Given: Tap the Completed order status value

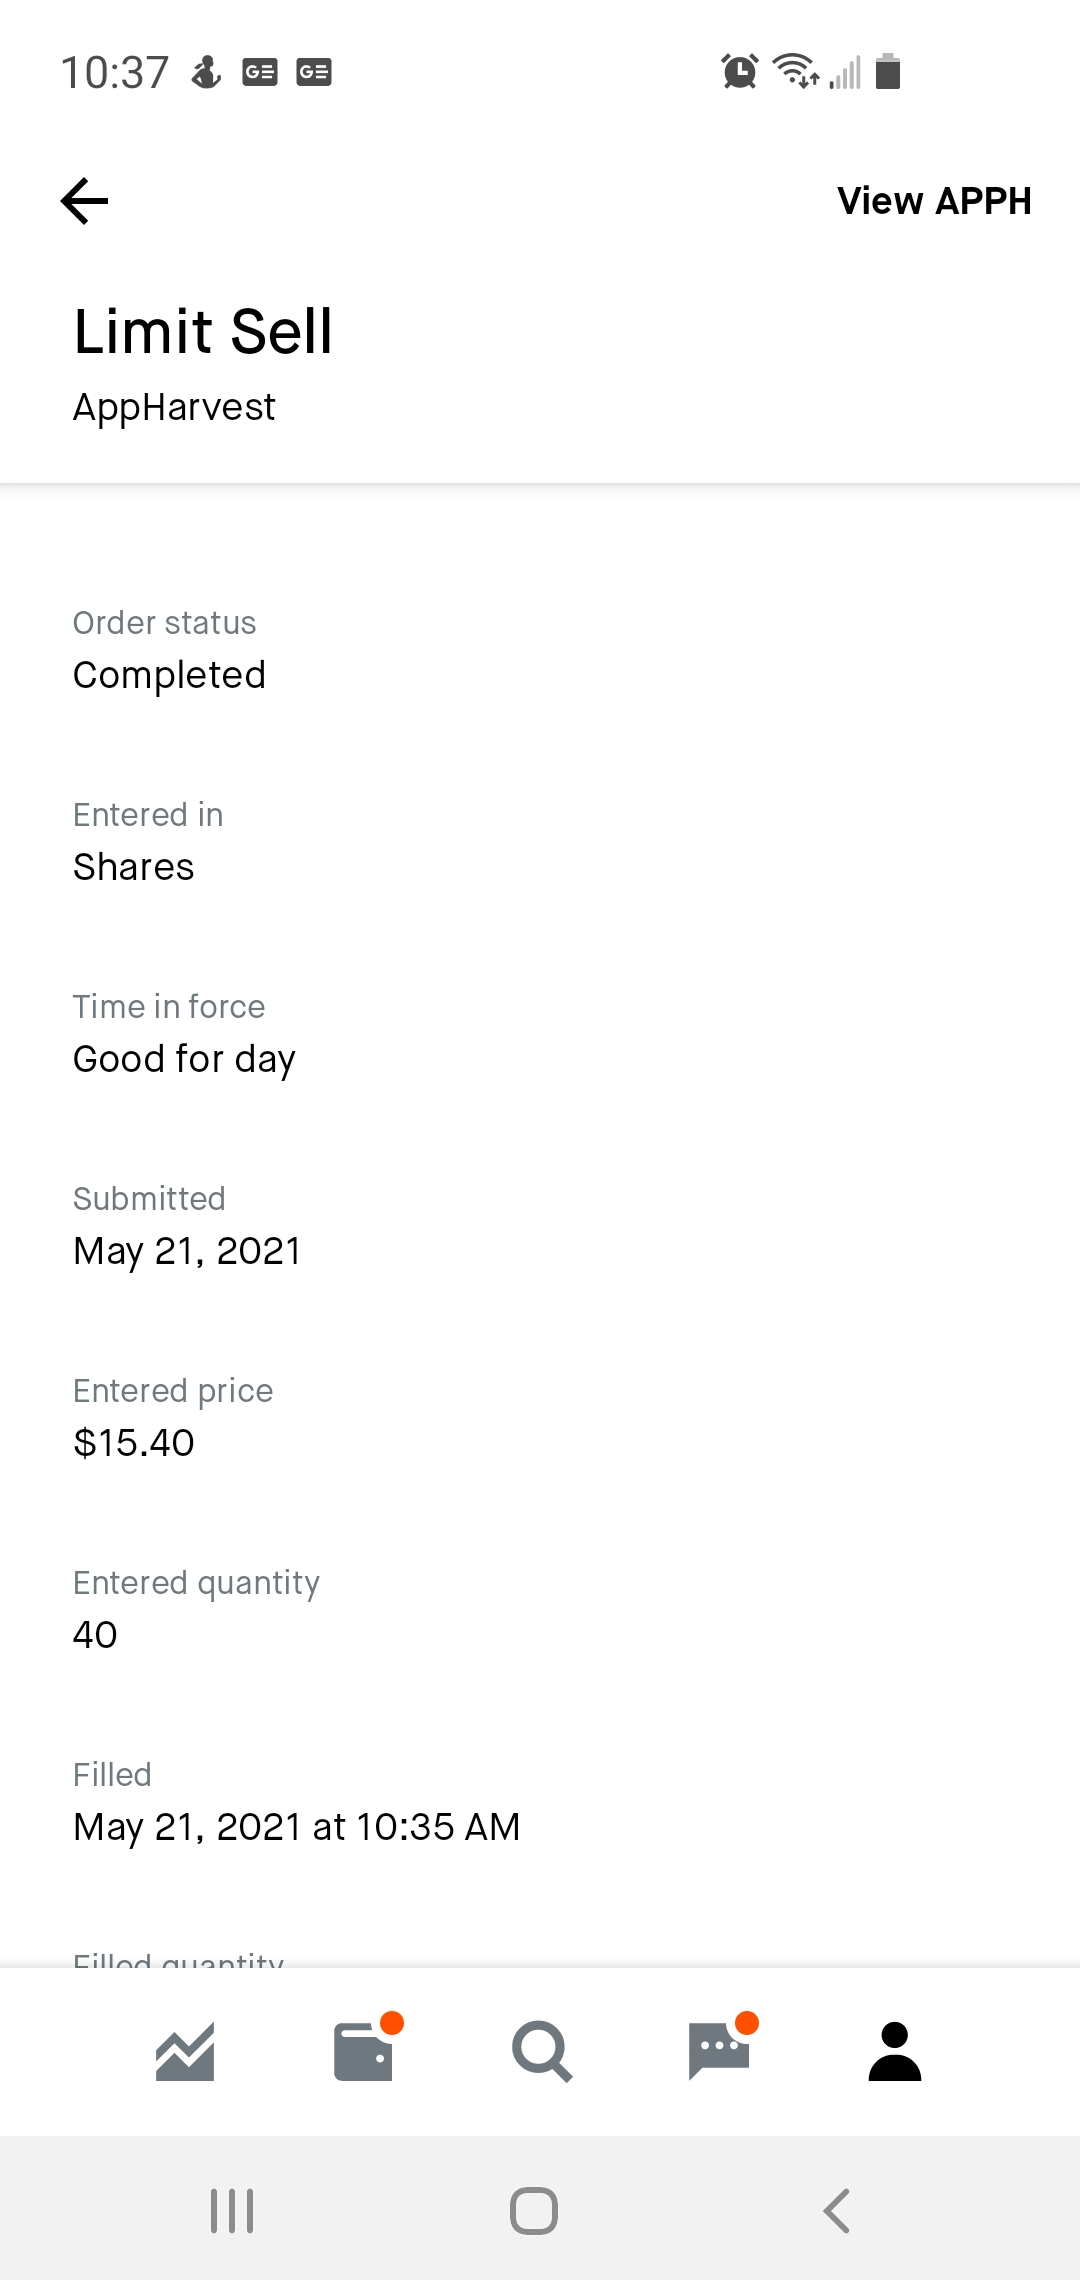Looking at the screenshot, I should click(x=169, y=675).
